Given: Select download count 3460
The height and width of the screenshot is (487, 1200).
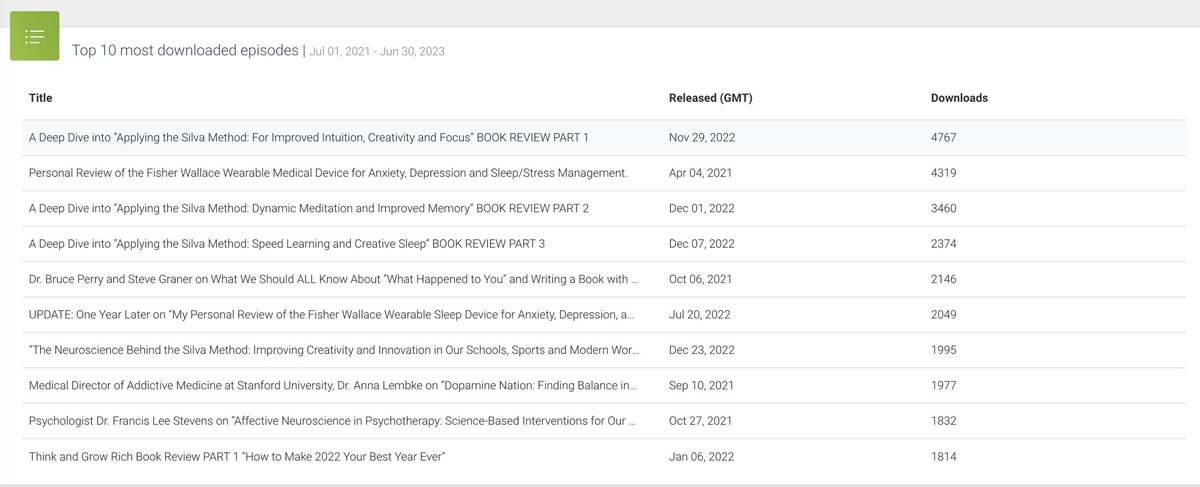Looking at the screenshot, I should point(944,208).
